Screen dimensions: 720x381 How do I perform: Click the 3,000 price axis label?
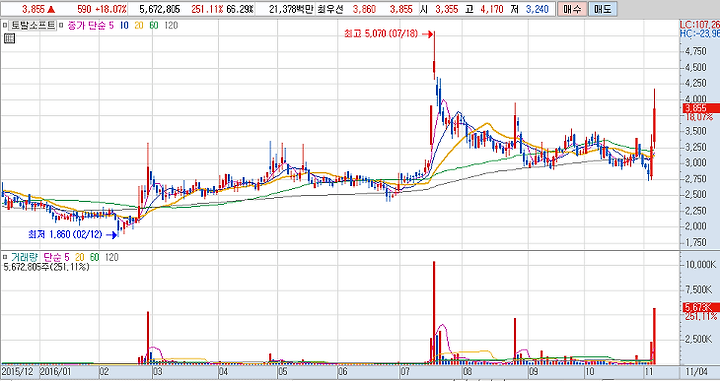tap(696, 163)
